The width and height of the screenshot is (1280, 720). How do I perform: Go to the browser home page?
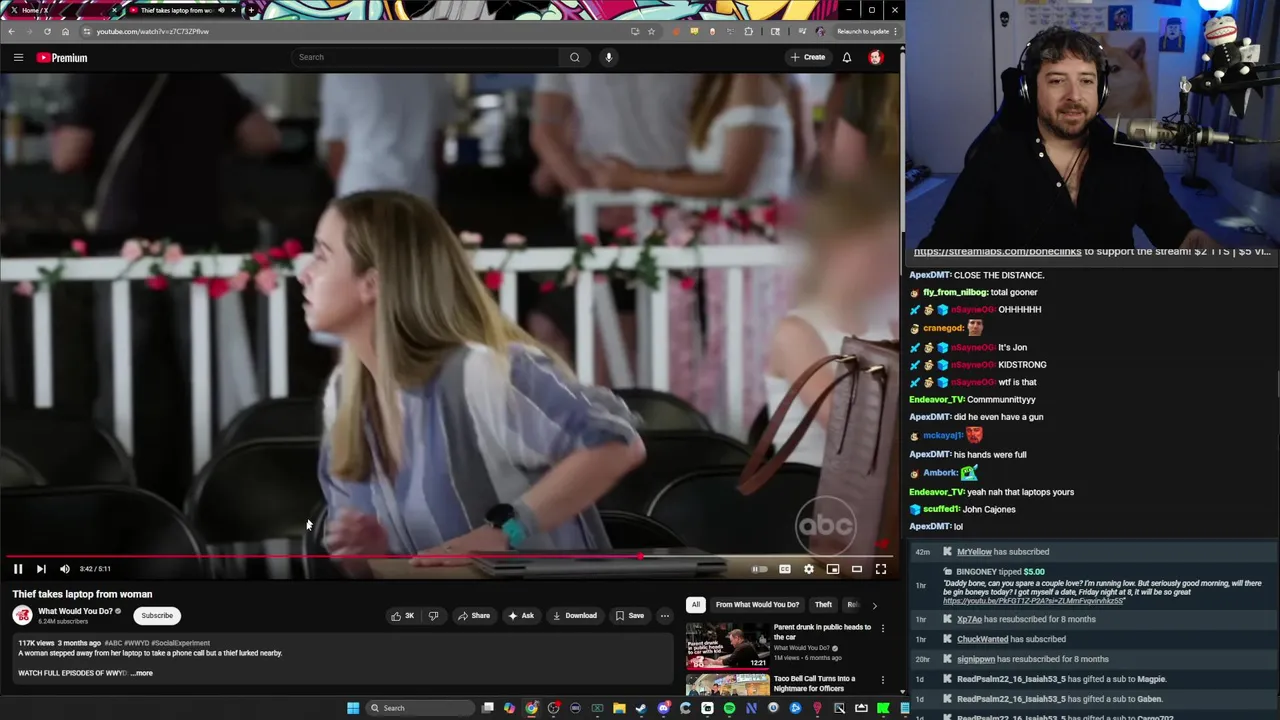pyautogui.click(x=65, y=31)
